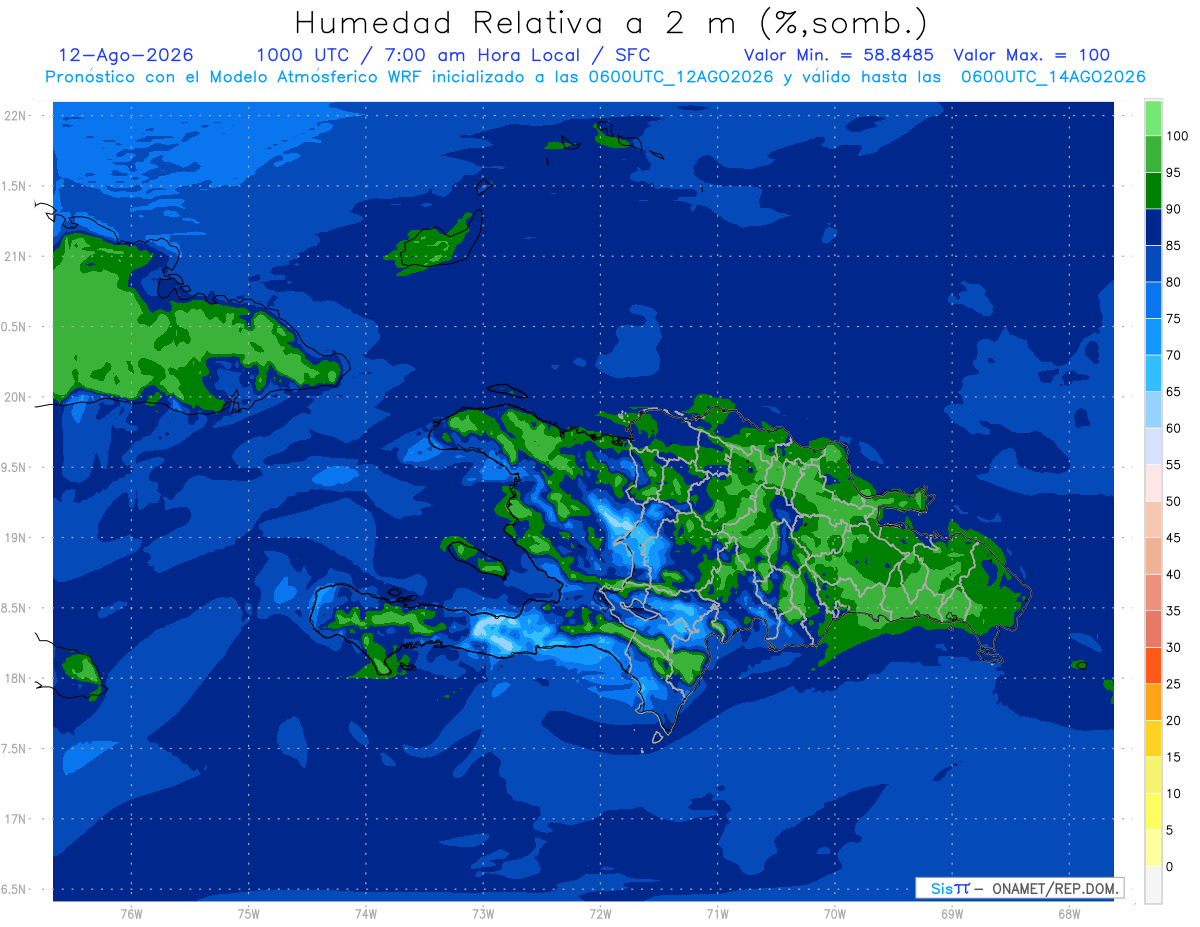
Task: Click the legend value "50"
Action: [1173, 501]
